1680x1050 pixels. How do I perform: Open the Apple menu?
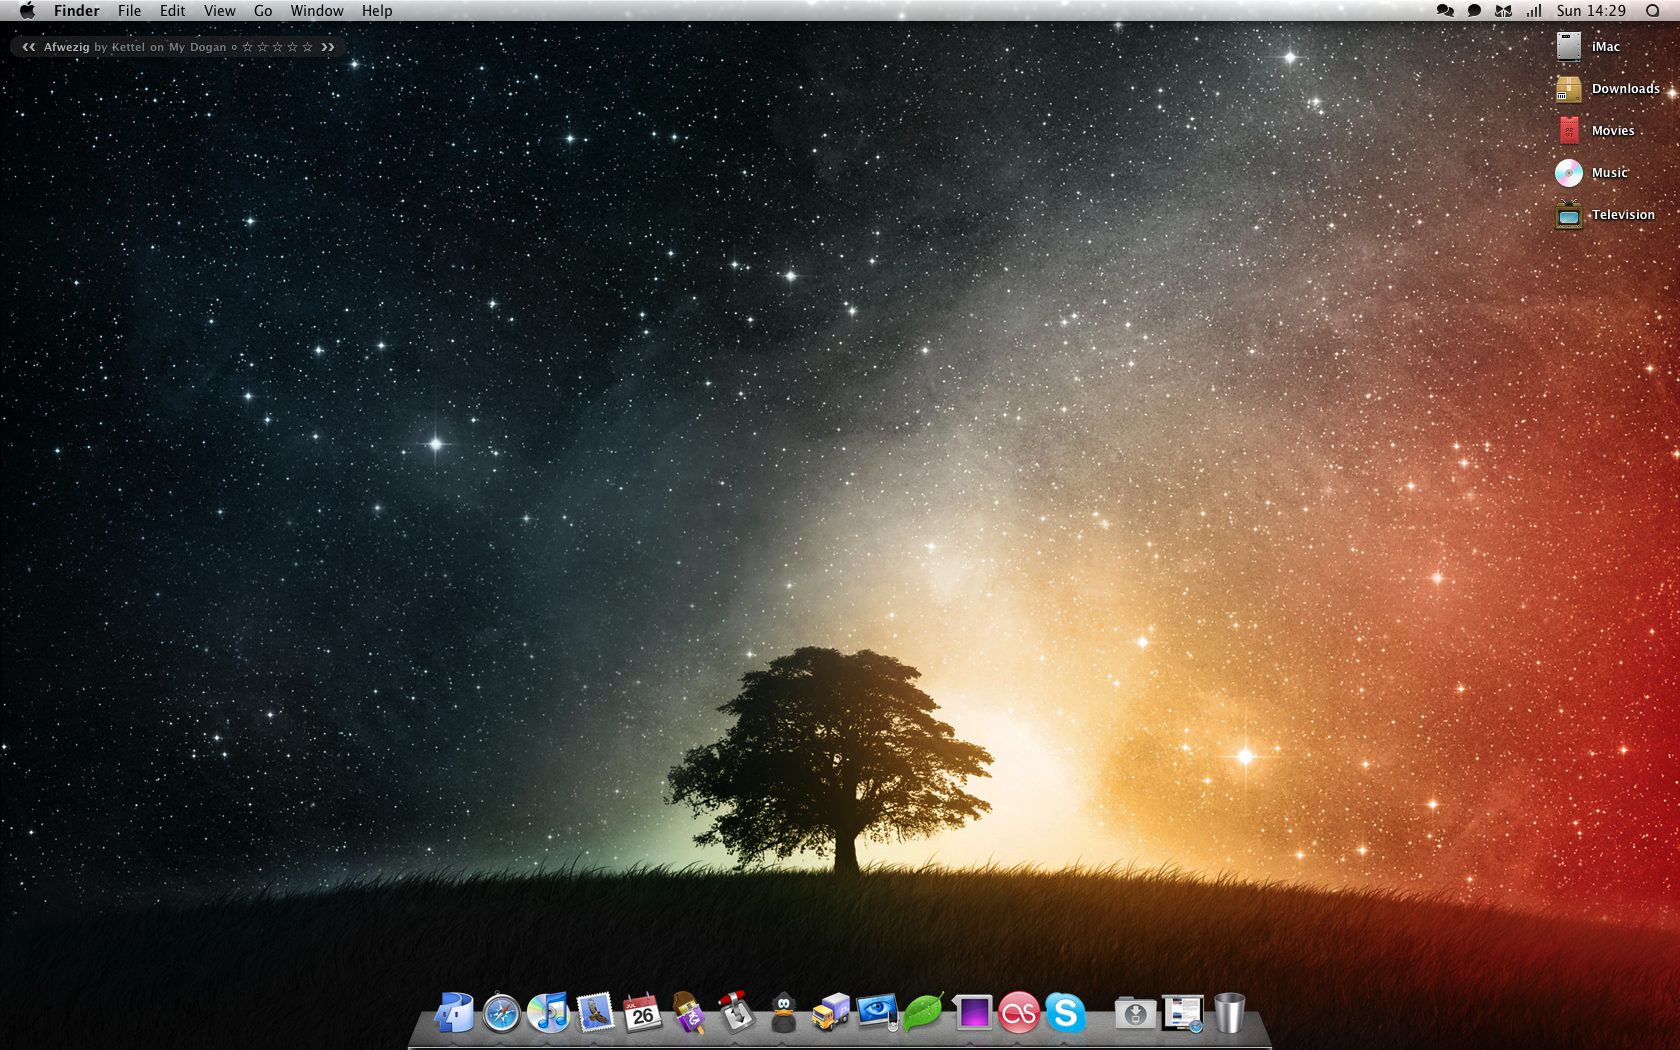click(x=27, y=11)
